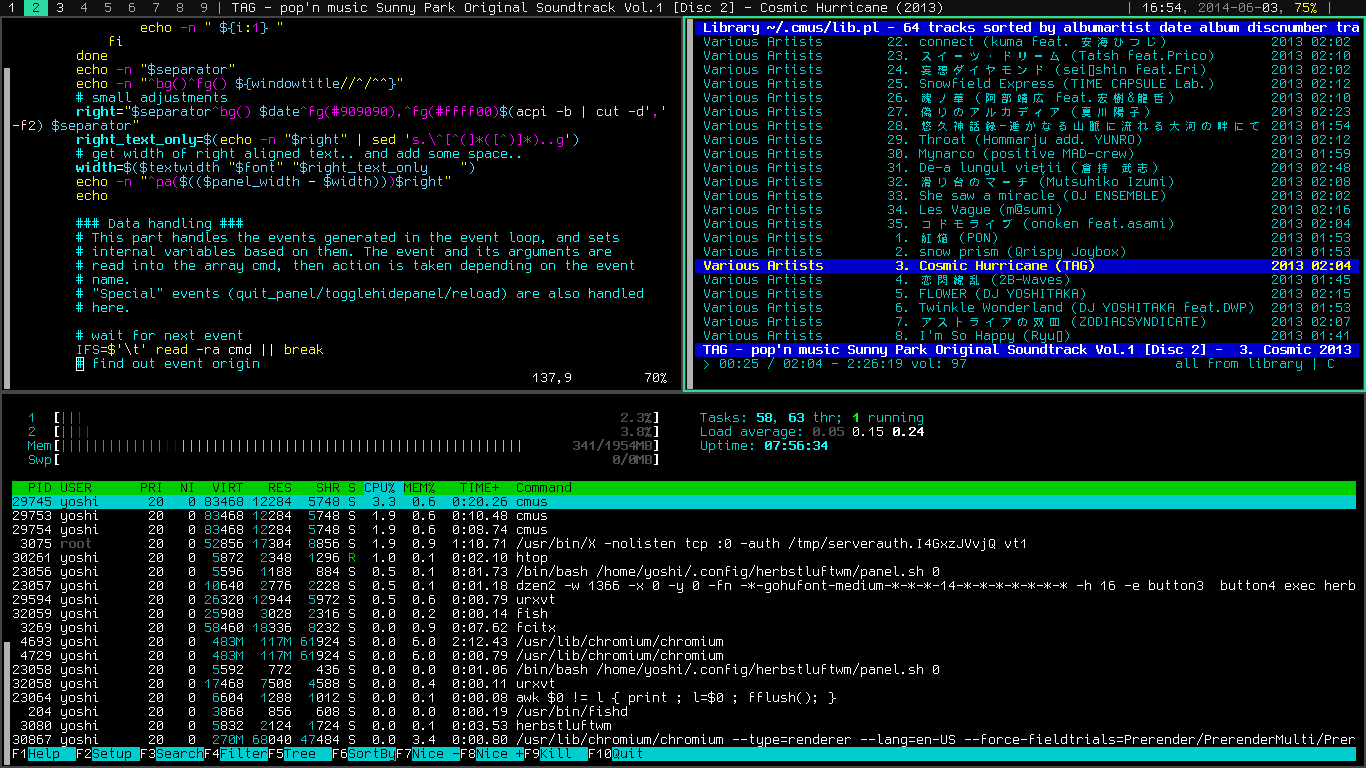Sort processes by the CPU% column header
Image resolution: width=1366 pixels, height=768 pixels.
tap(379, 488)
